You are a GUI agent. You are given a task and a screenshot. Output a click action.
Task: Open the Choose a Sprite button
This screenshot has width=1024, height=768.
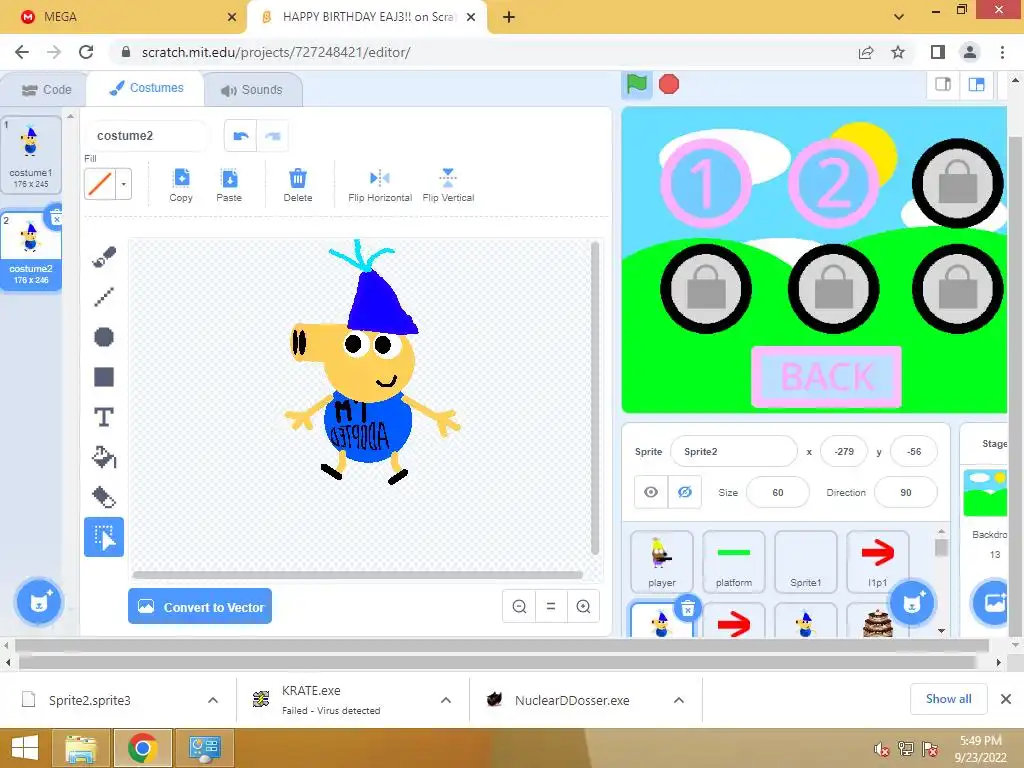coord(912,603)
